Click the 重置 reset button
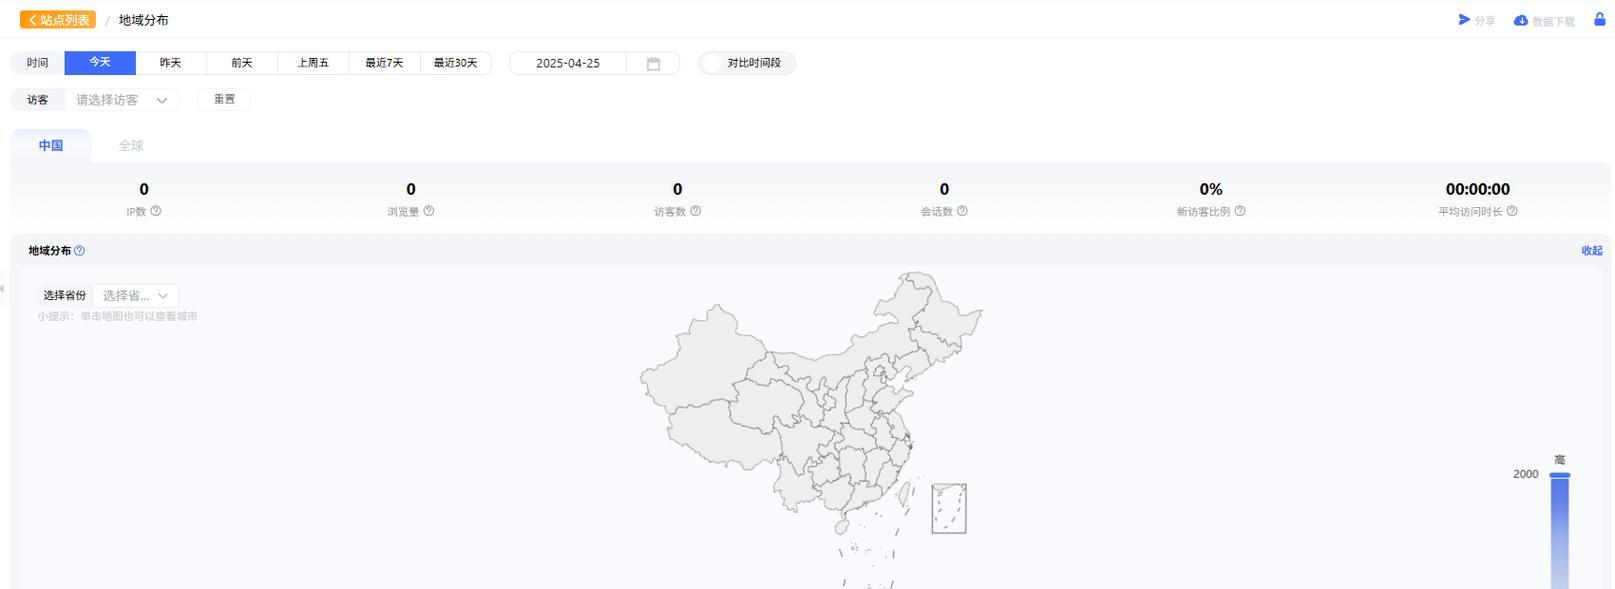 [x=224, y=99]
